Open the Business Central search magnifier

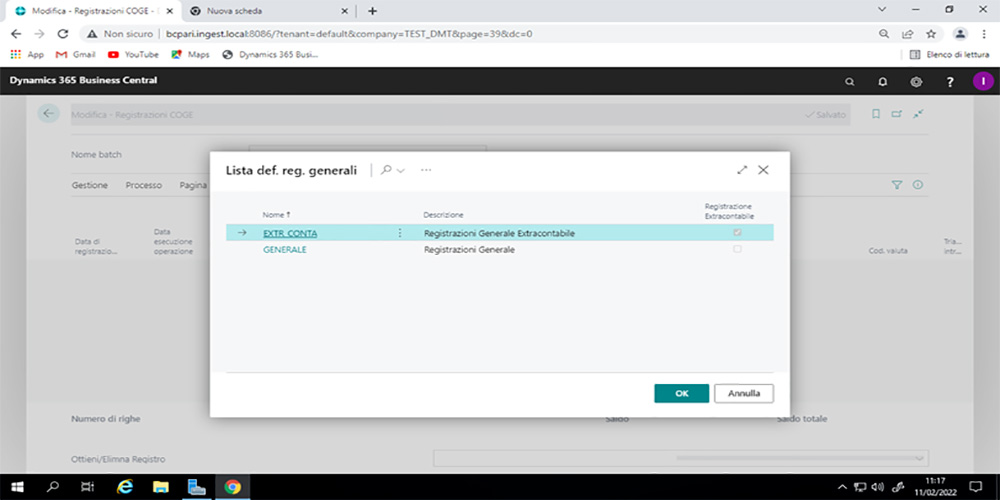point(850,81)
